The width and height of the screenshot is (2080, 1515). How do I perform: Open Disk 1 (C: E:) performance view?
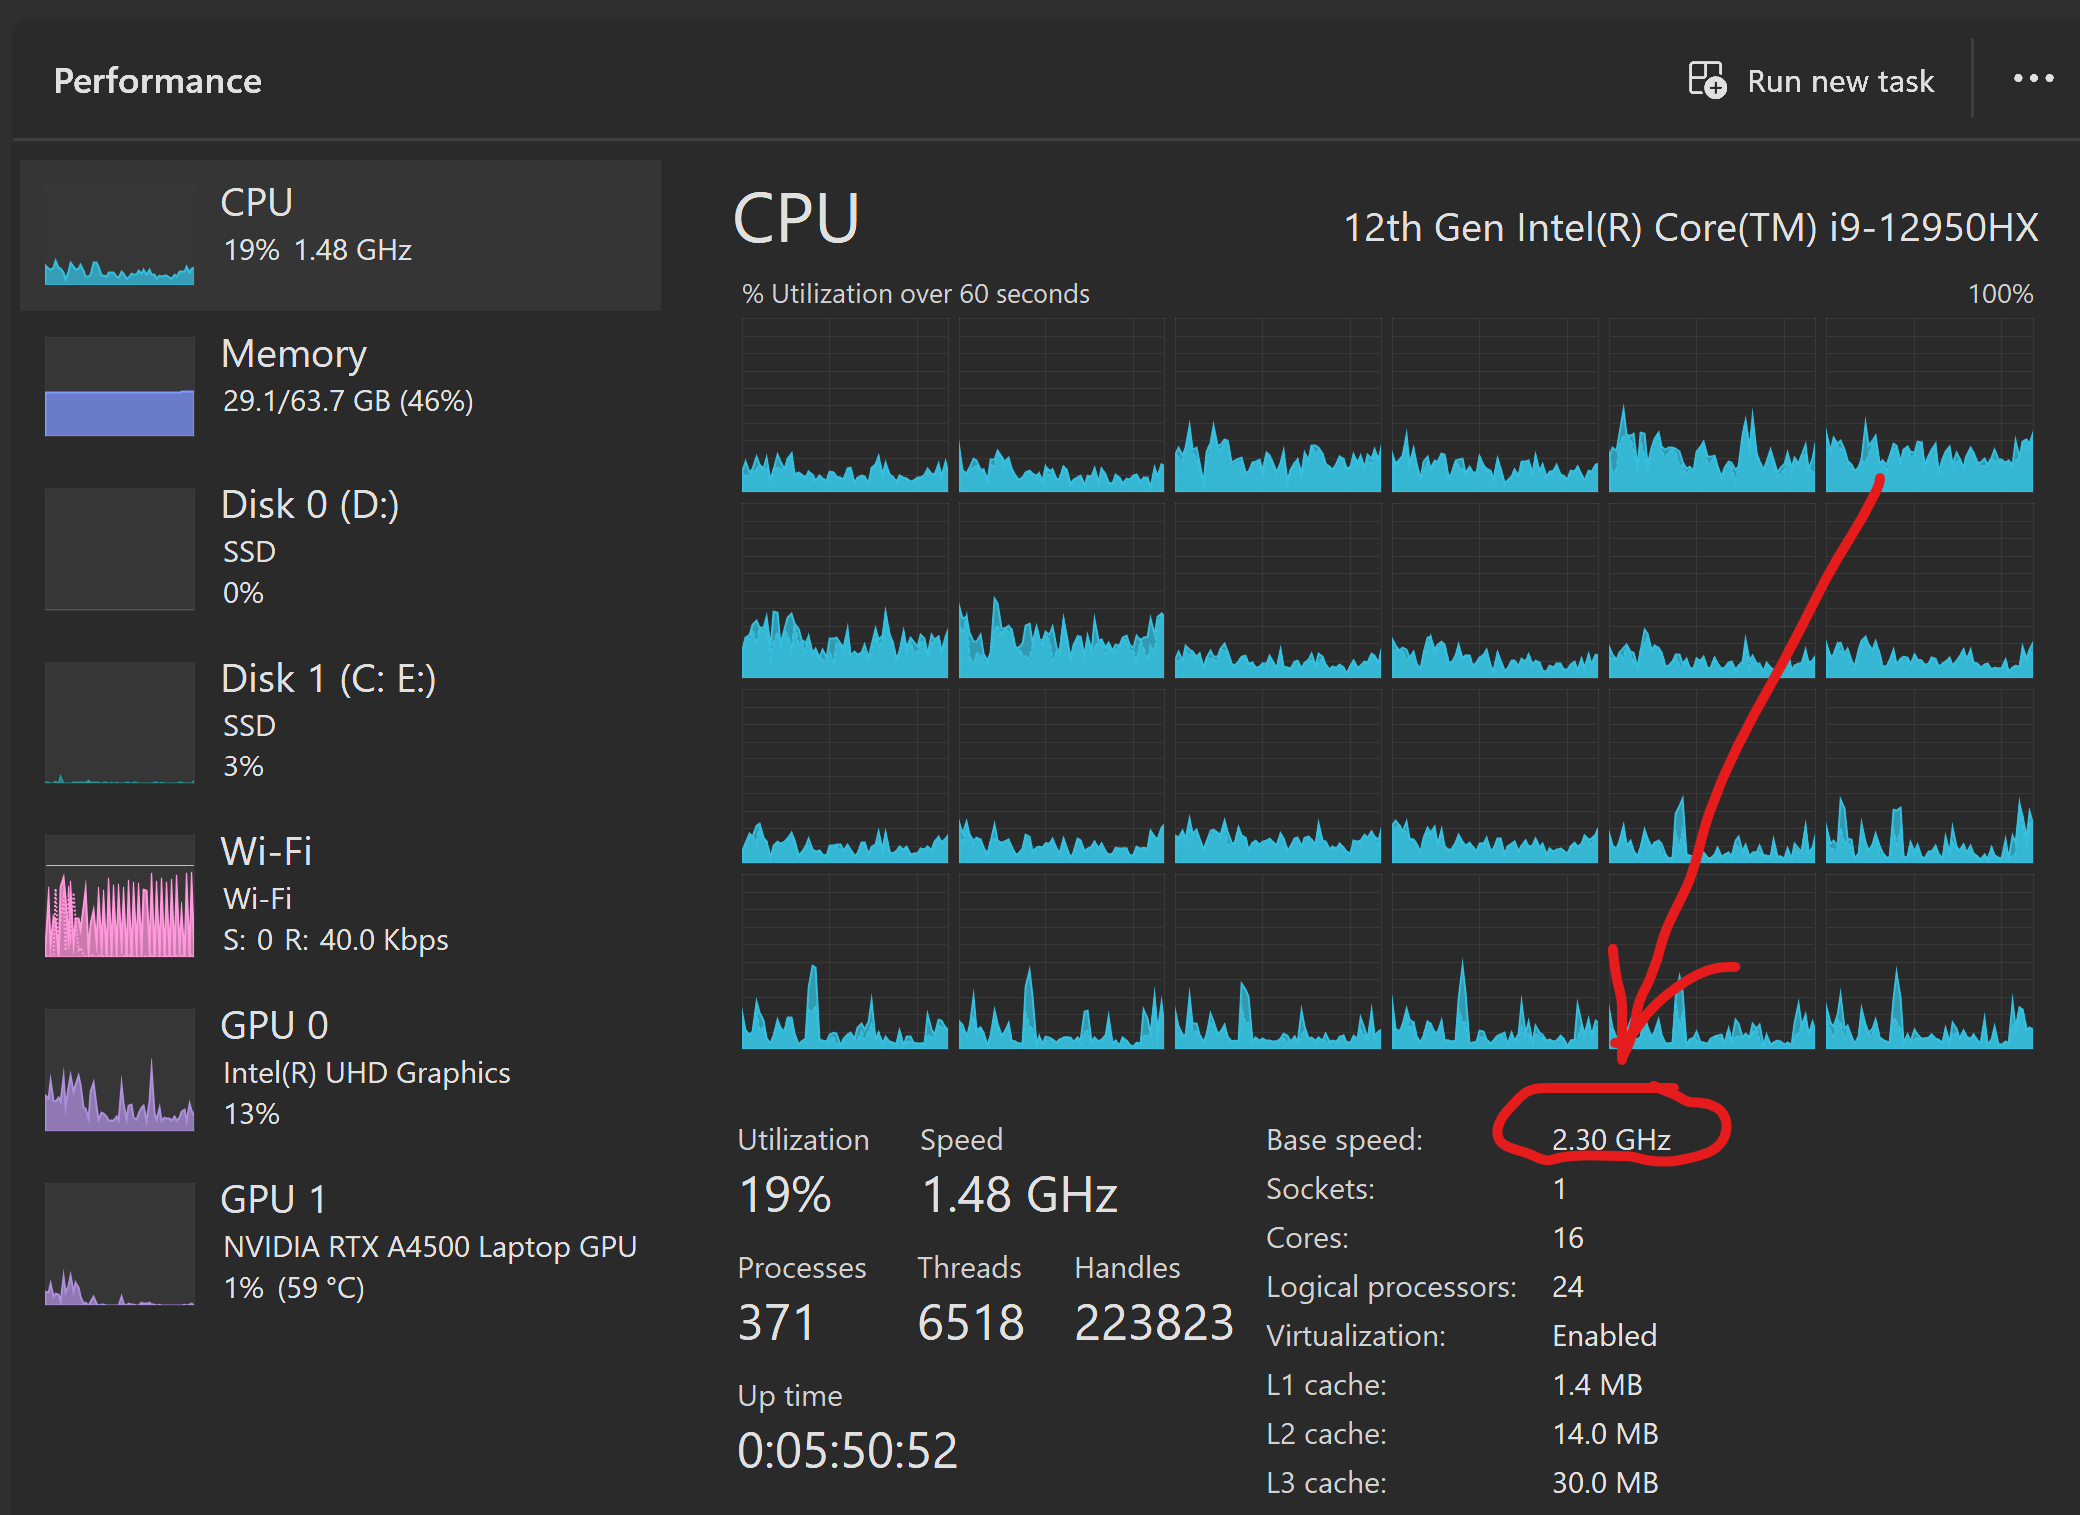pyautogui.click(x=340, y=721)
